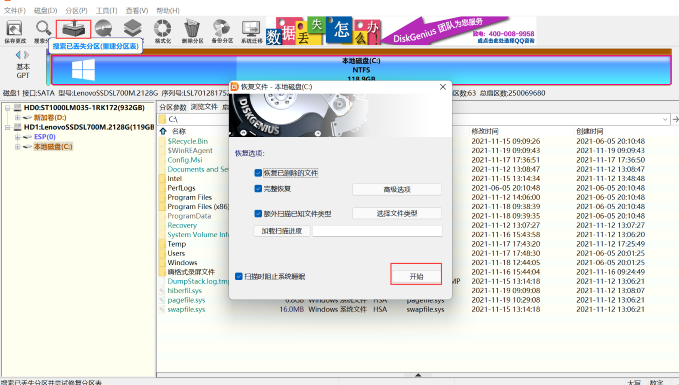Collapse the HD0 ST1000LM035 tree node
This screenshot has height=385, width=679.
pos(7,108)
